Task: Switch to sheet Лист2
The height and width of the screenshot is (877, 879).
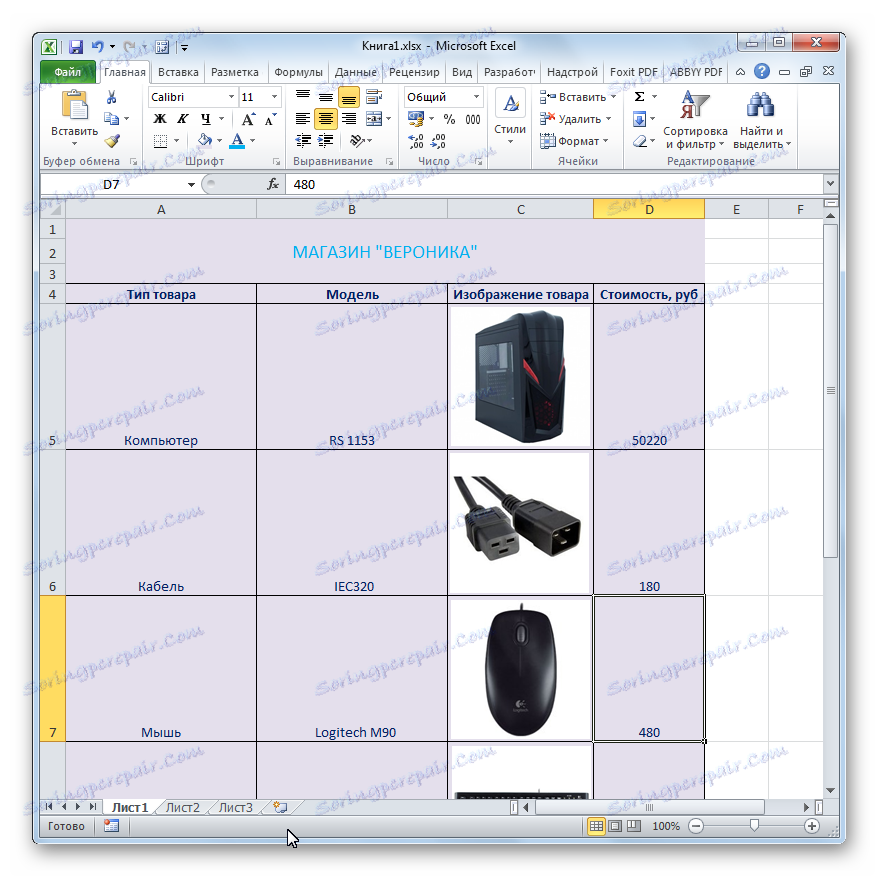Action: click(183, 807)
